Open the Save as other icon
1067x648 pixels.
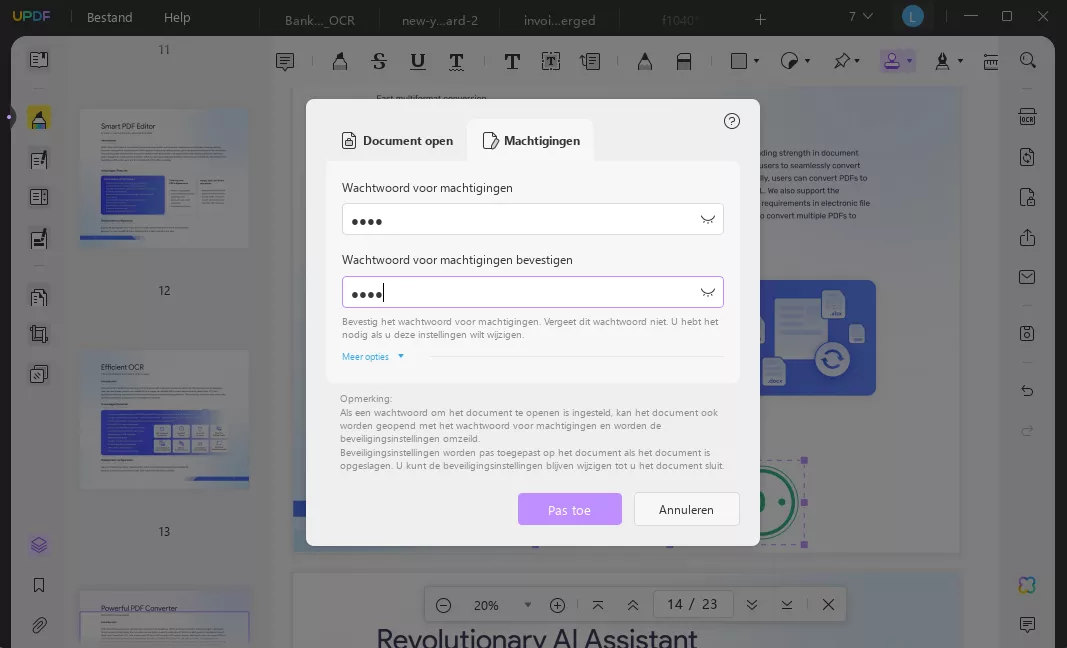point(1027,334)
